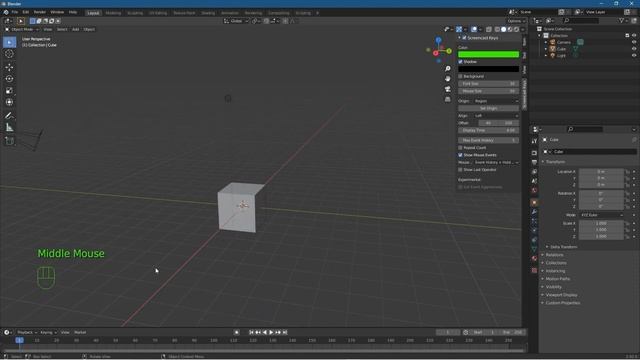Expand the Delta Transform section
This screenshot has width=640, height=360.
click(563, 247)
